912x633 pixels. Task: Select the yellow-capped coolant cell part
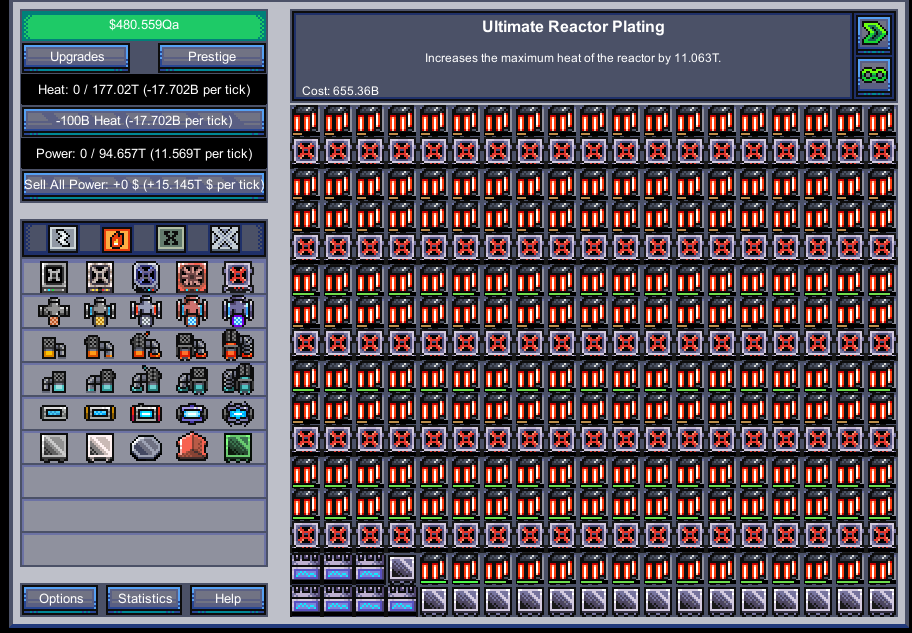100,414
